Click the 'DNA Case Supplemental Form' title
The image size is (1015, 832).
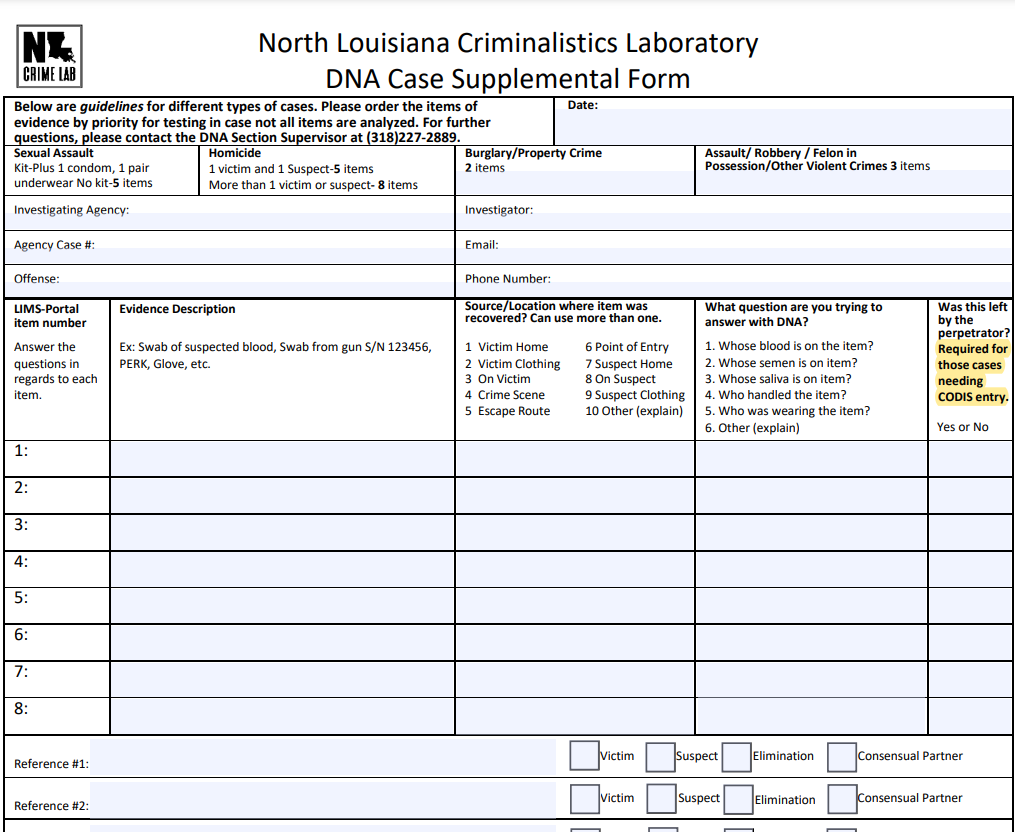[x=508, y=79]
